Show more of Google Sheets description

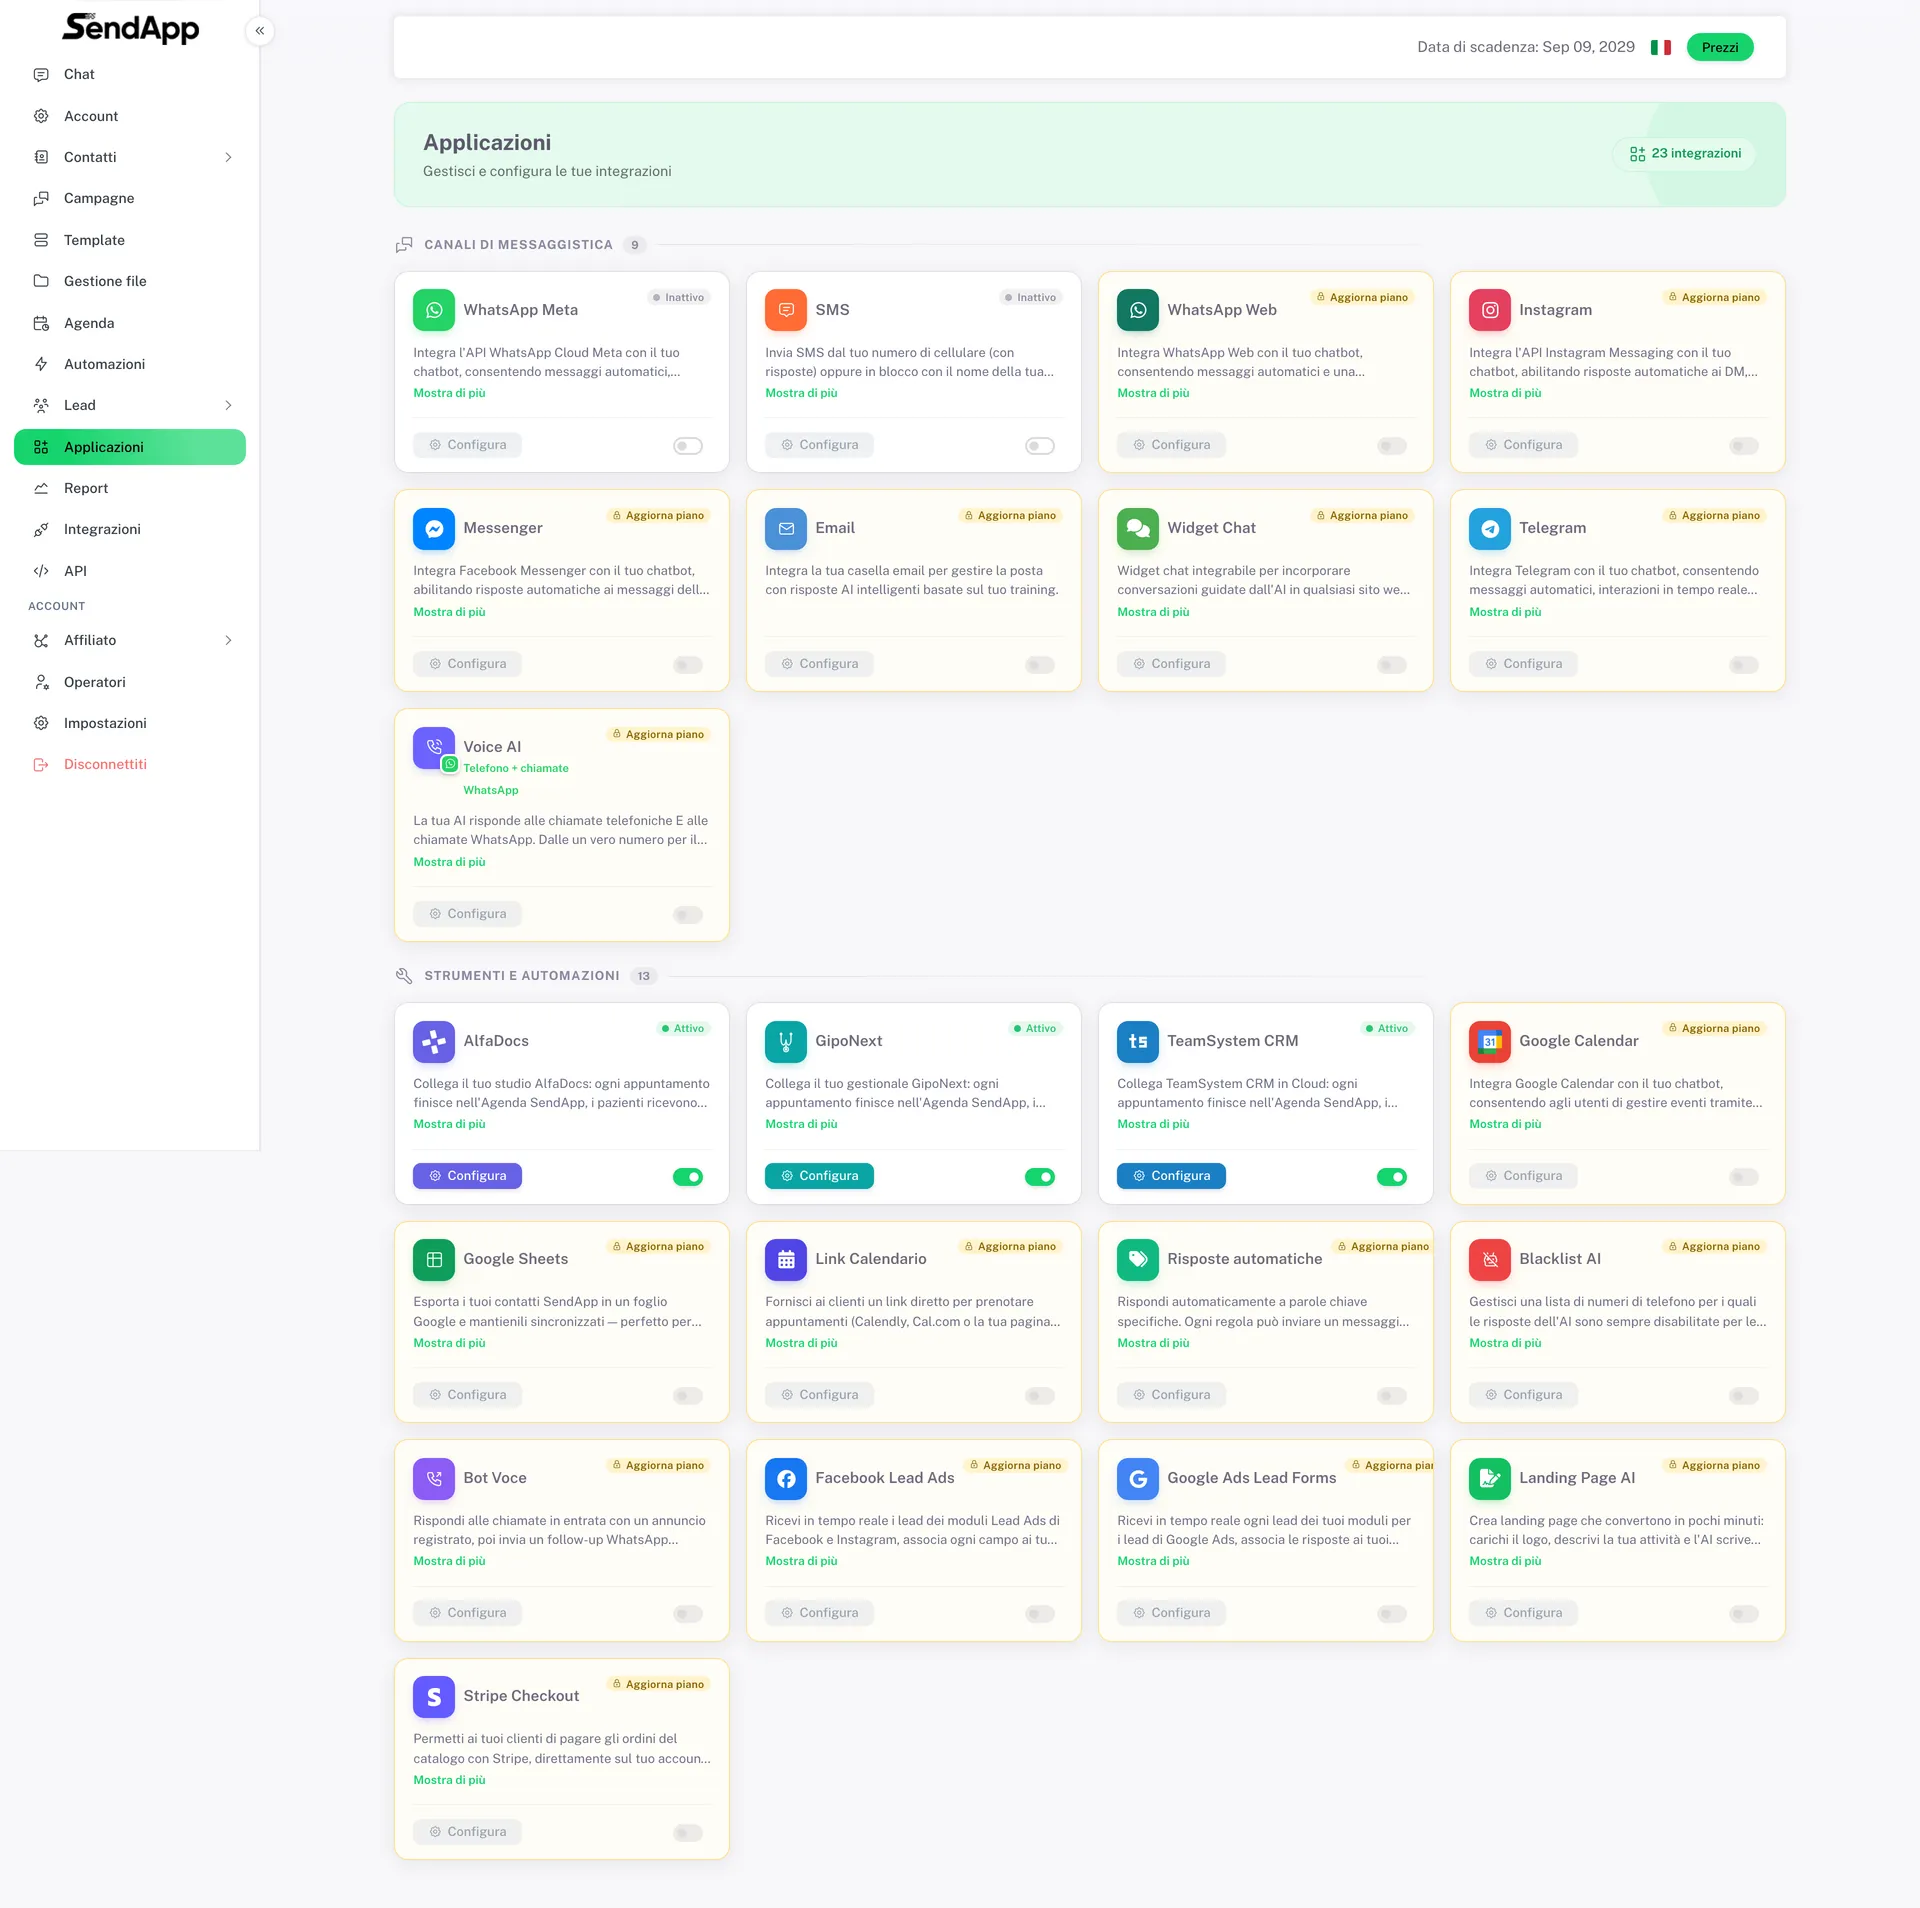click(449, 1343)
